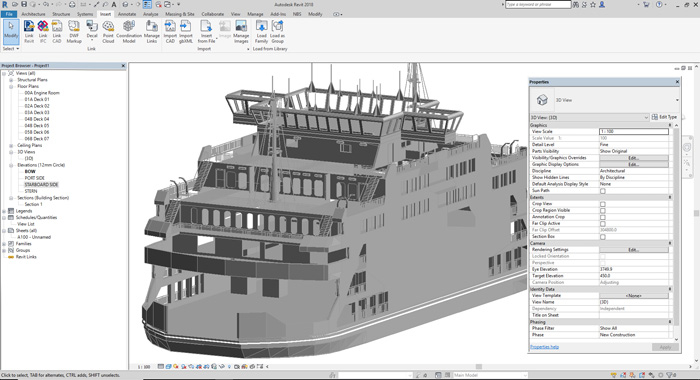700x380 pixels.
Task: Click Edit for Visibility/Graphics Overrides
Action: click(x=633, y=158)
